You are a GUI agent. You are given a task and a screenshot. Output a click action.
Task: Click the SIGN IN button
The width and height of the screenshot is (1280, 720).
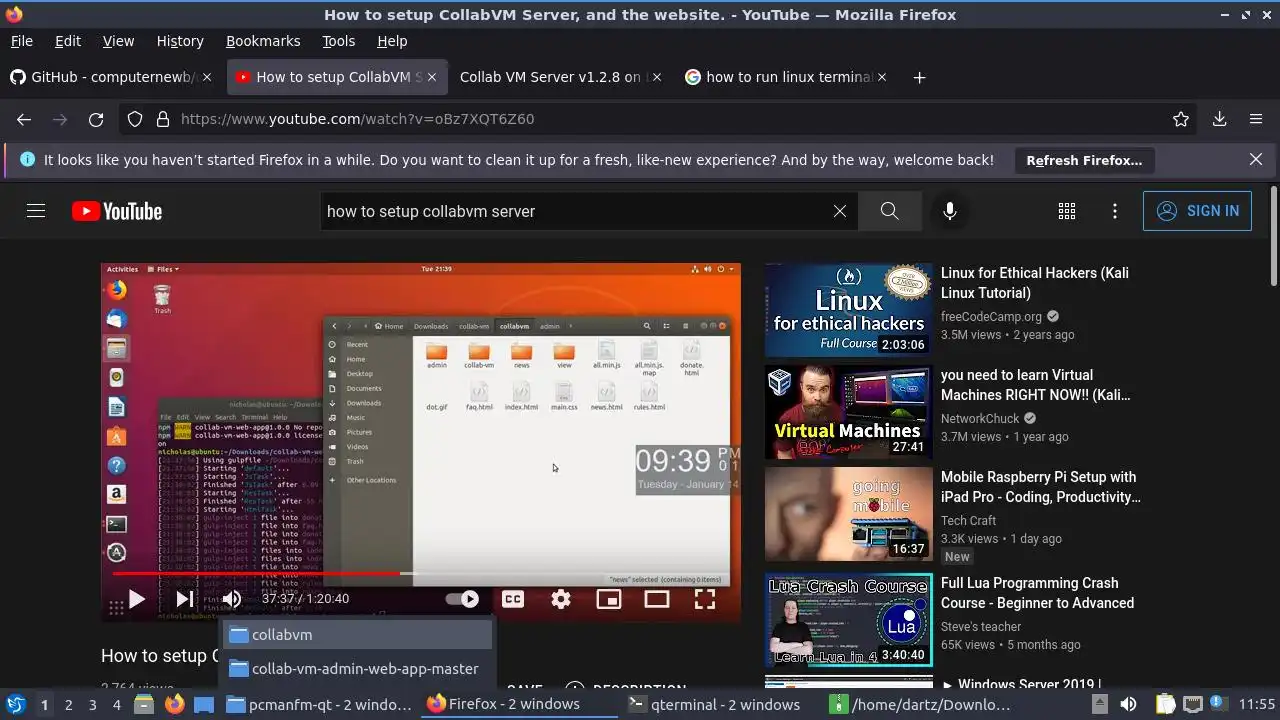[x=1197, y=211]
